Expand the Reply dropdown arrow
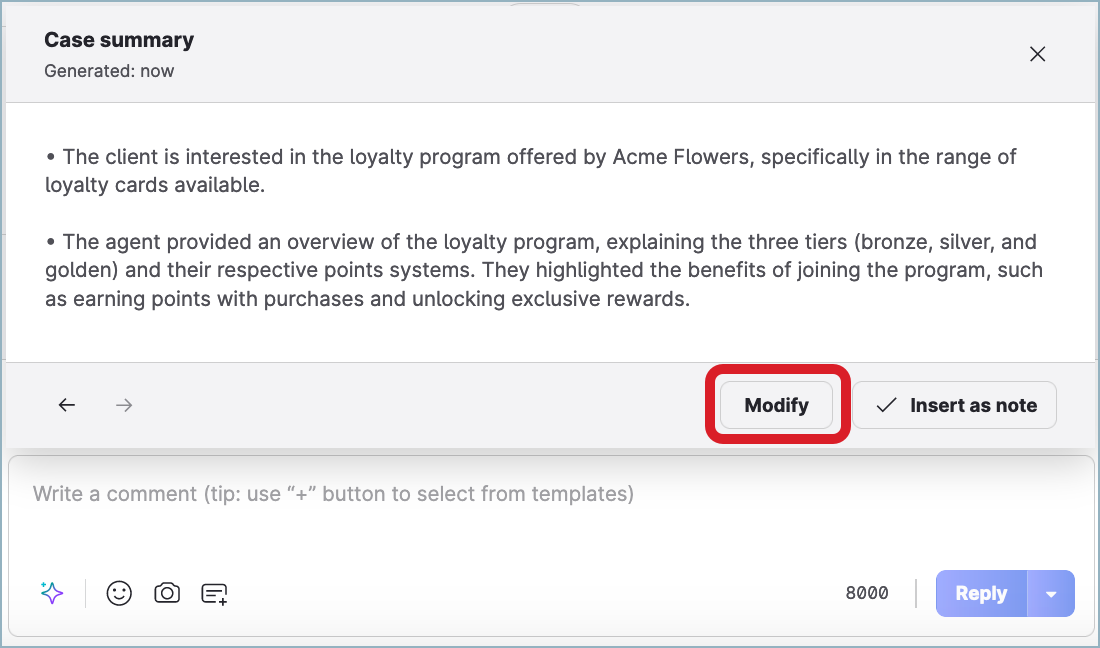1100x648 pixels. 1051,593
